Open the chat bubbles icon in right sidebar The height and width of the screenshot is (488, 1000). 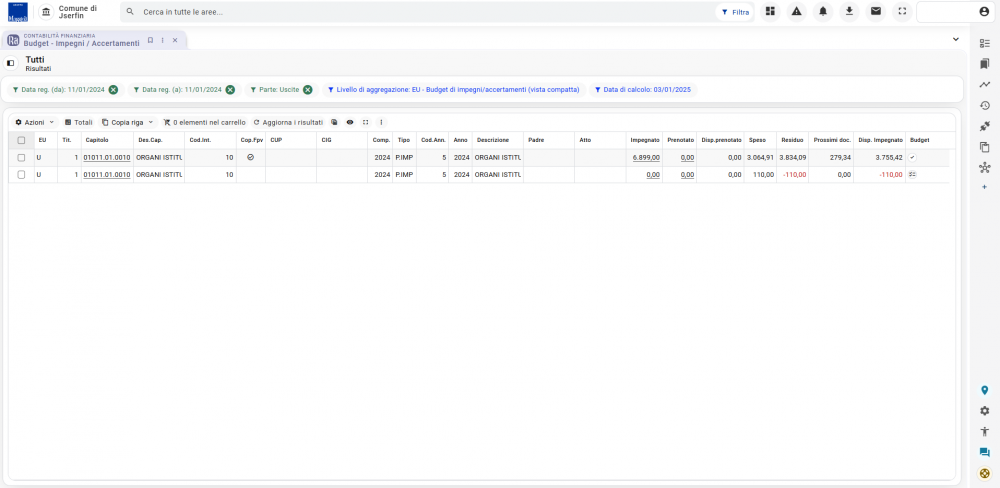pos(984,452)
